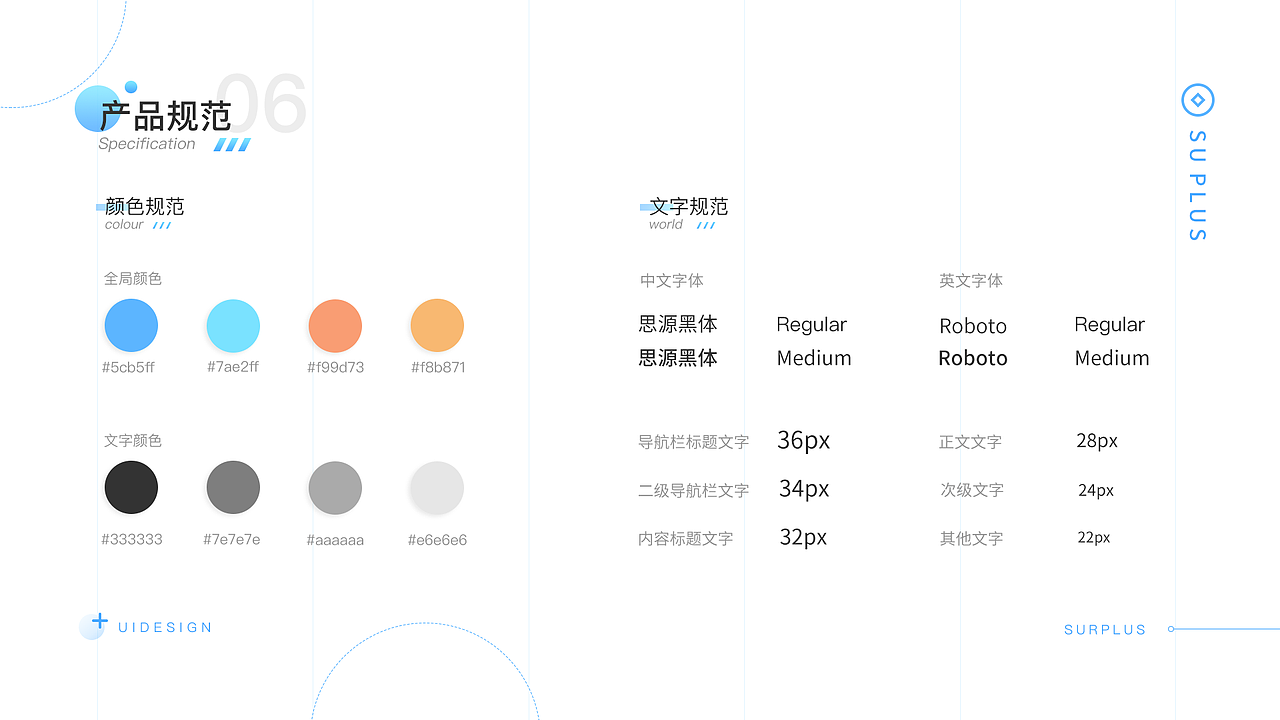Select the 思源黑体 Regular font label
The image size is (1280, 720).
pyautogui.click(x=678, y=324)
